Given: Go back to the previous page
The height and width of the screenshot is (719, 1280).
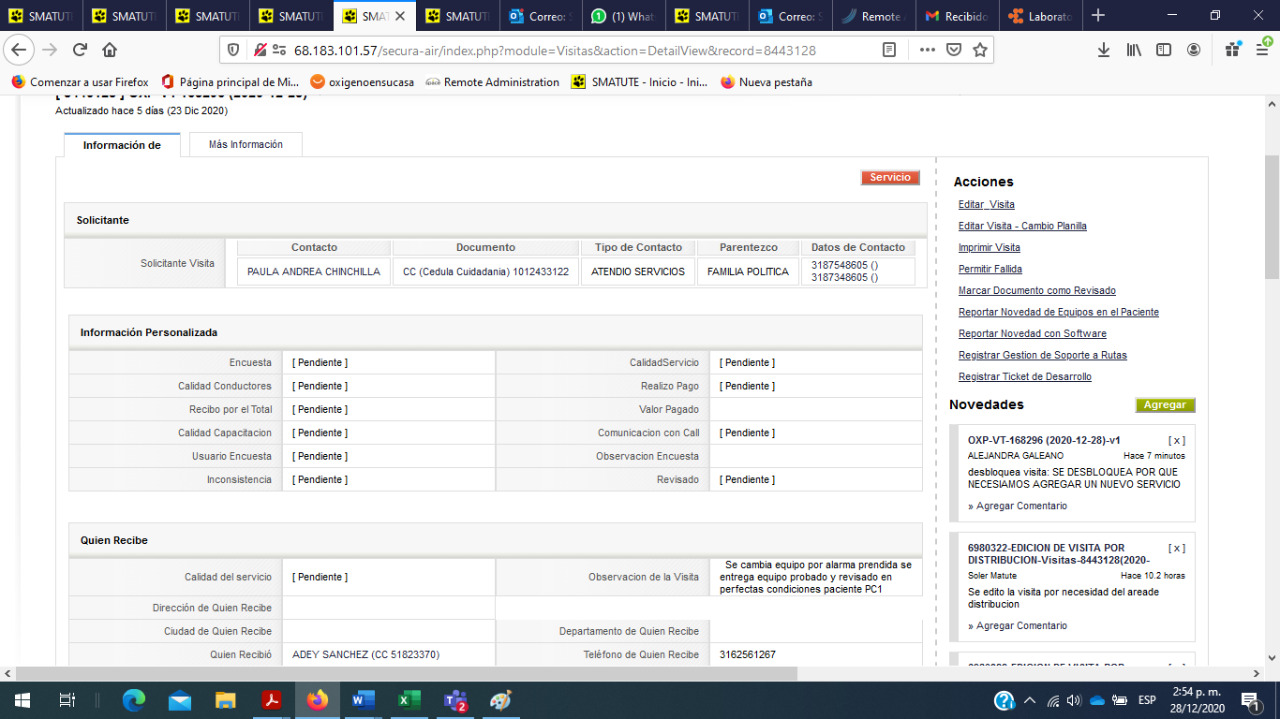Looking at the screenshot, I should (x=19, y=50).
